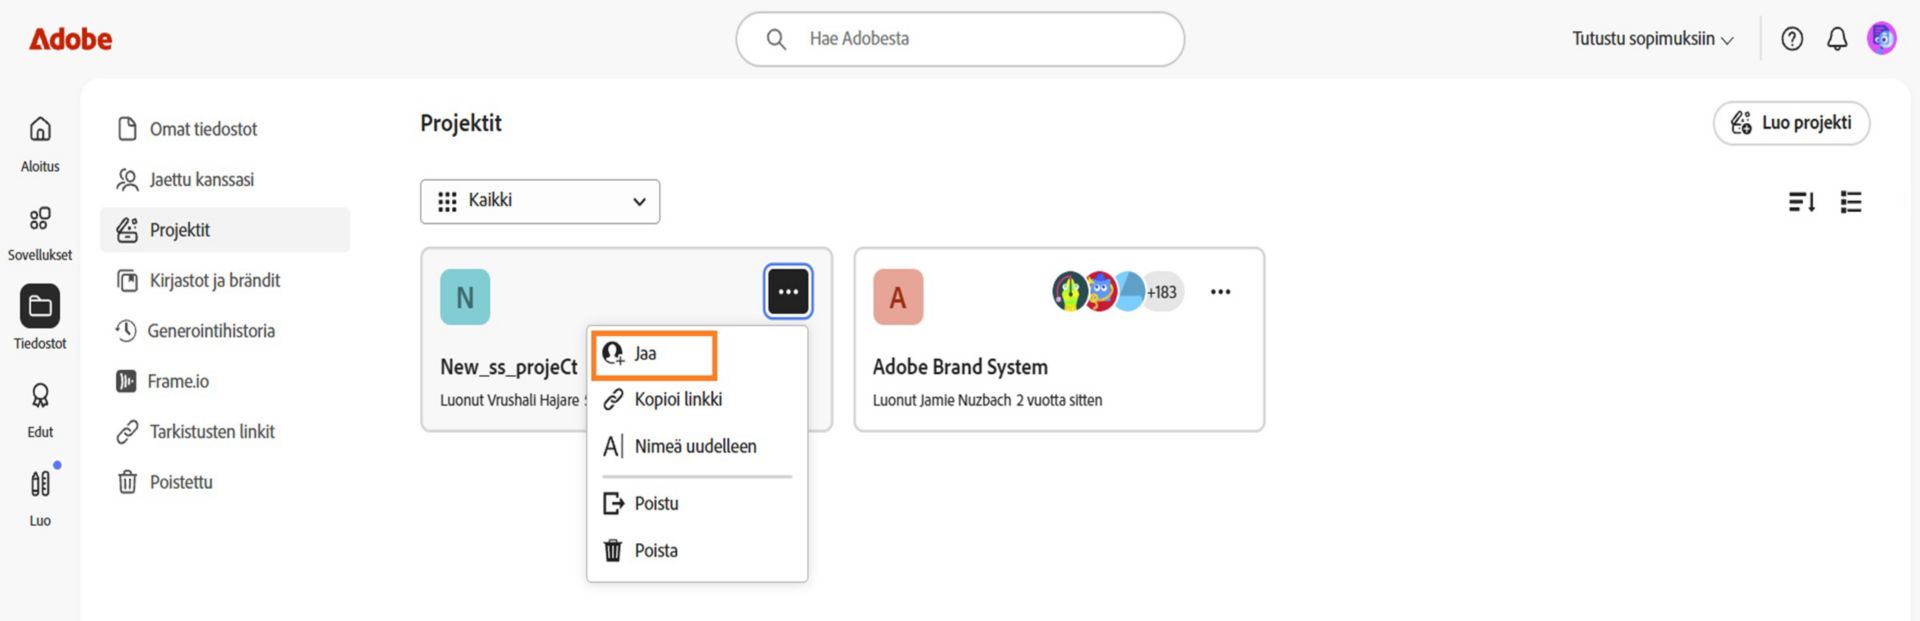1920x621 pixels.
Task: Open notifications bell
Action: tap(1837, 39)
